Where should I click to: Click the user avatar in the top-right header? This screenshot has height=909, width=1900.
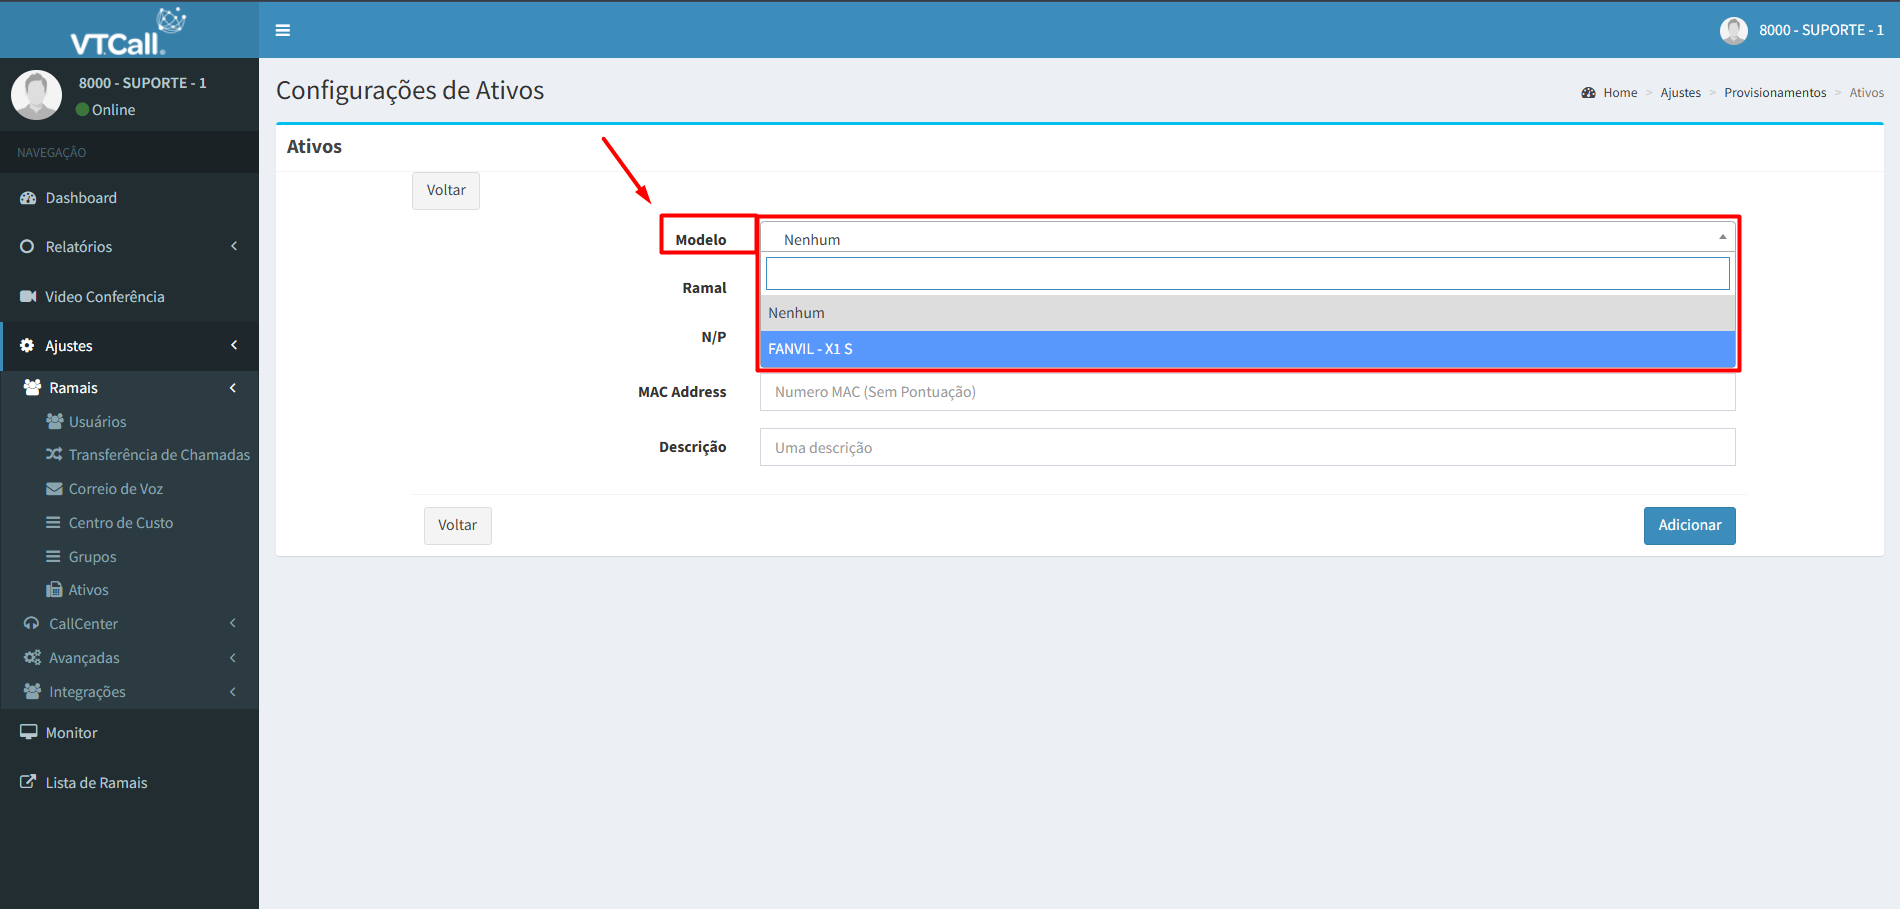(x=1733, y=30)
